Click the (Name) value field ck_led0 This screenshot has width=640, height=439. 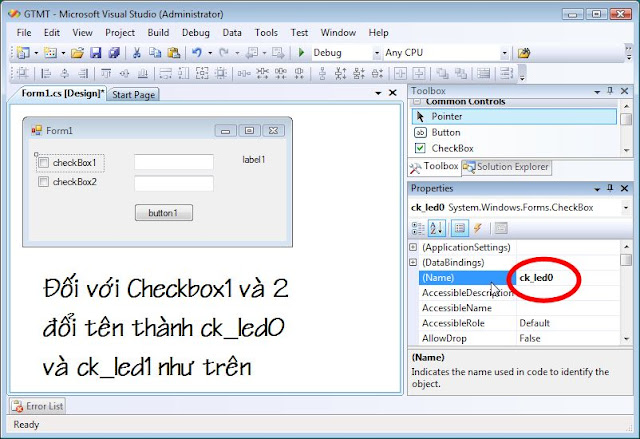[568, 278]
